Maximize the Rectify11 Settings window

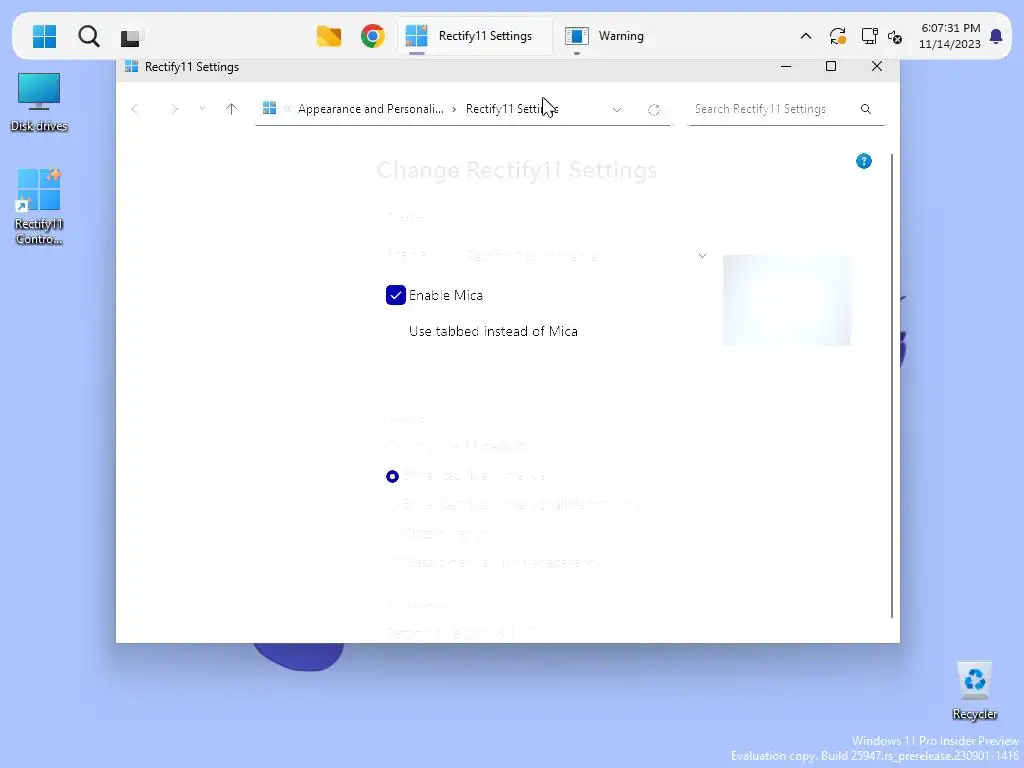831,67
